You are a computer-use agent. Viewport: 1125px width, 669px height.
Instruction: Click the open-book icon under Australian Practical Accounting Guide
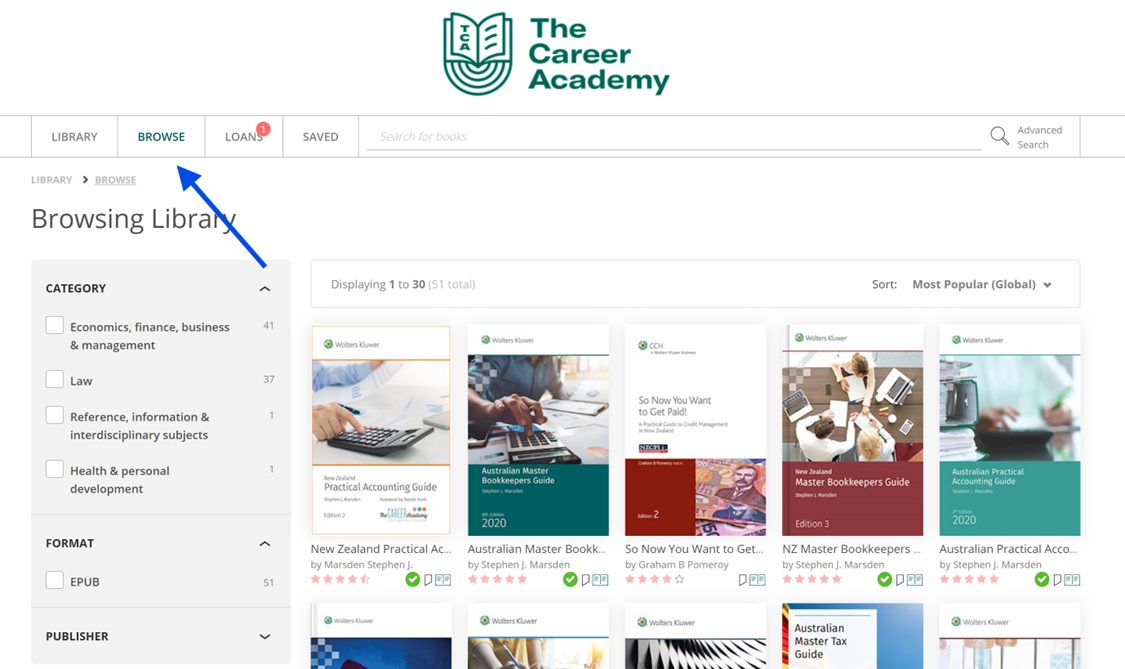tap(1072, 579)
